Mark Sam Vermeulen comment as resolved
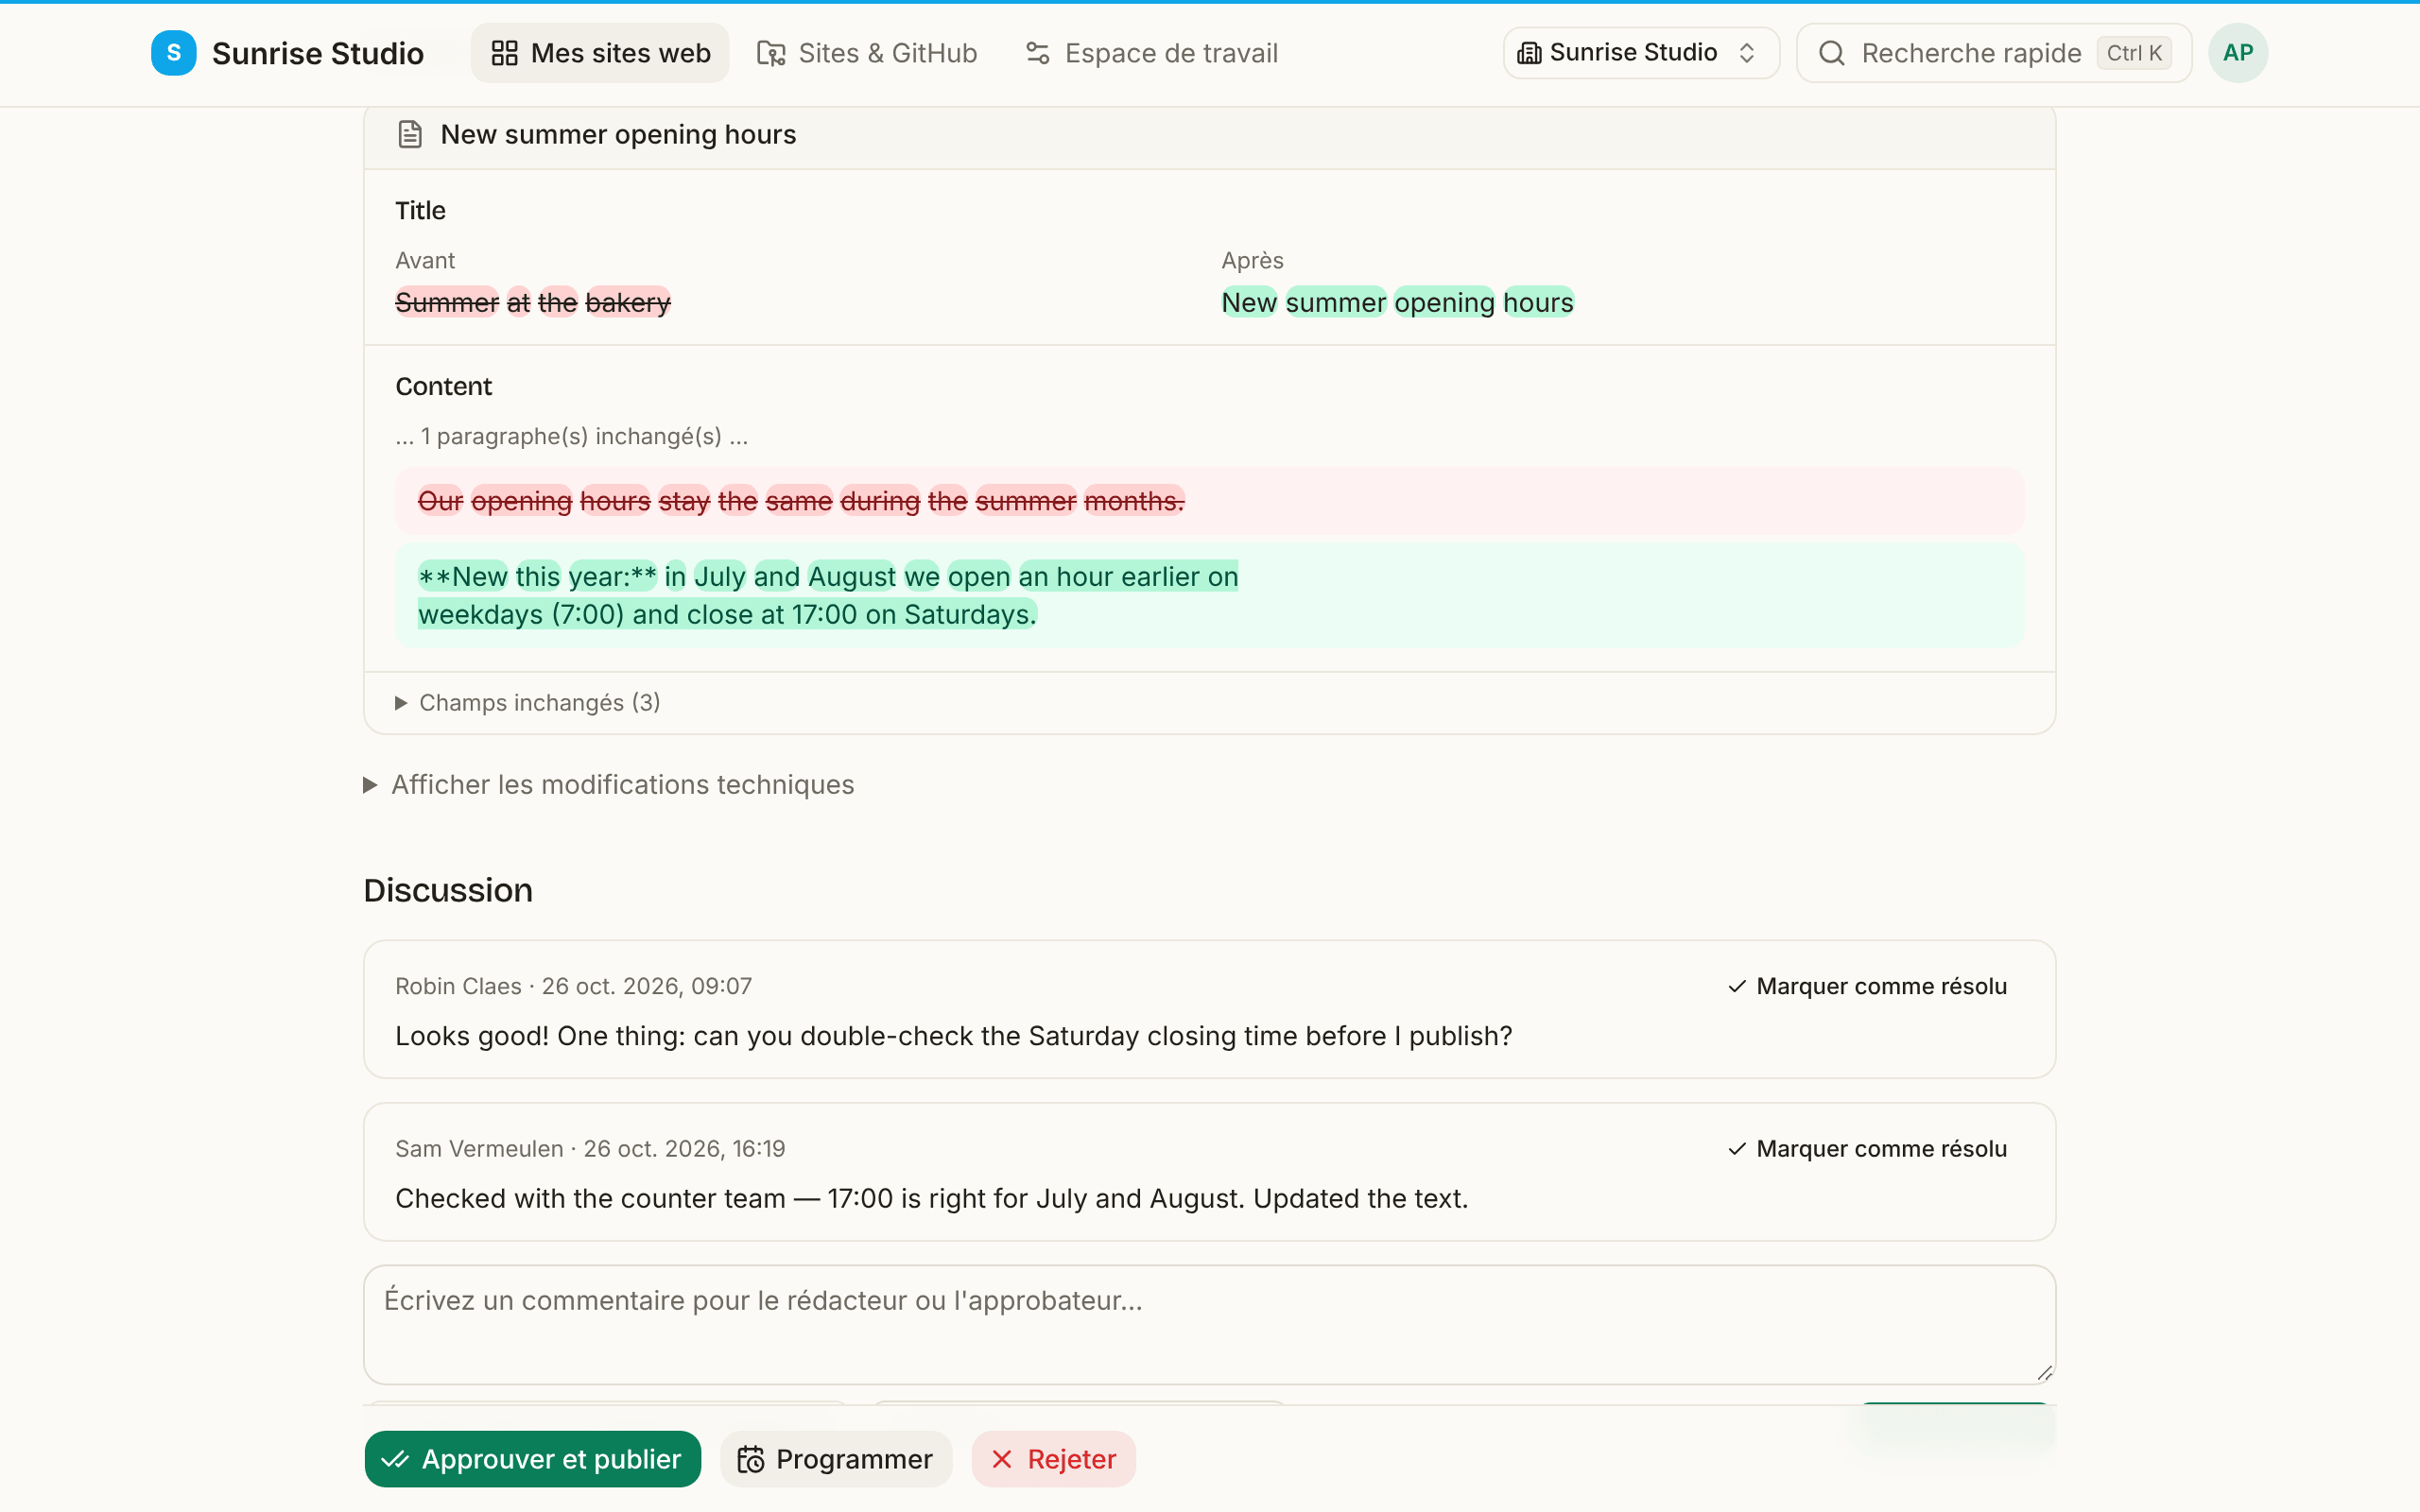 [x=1867, y=1149]
